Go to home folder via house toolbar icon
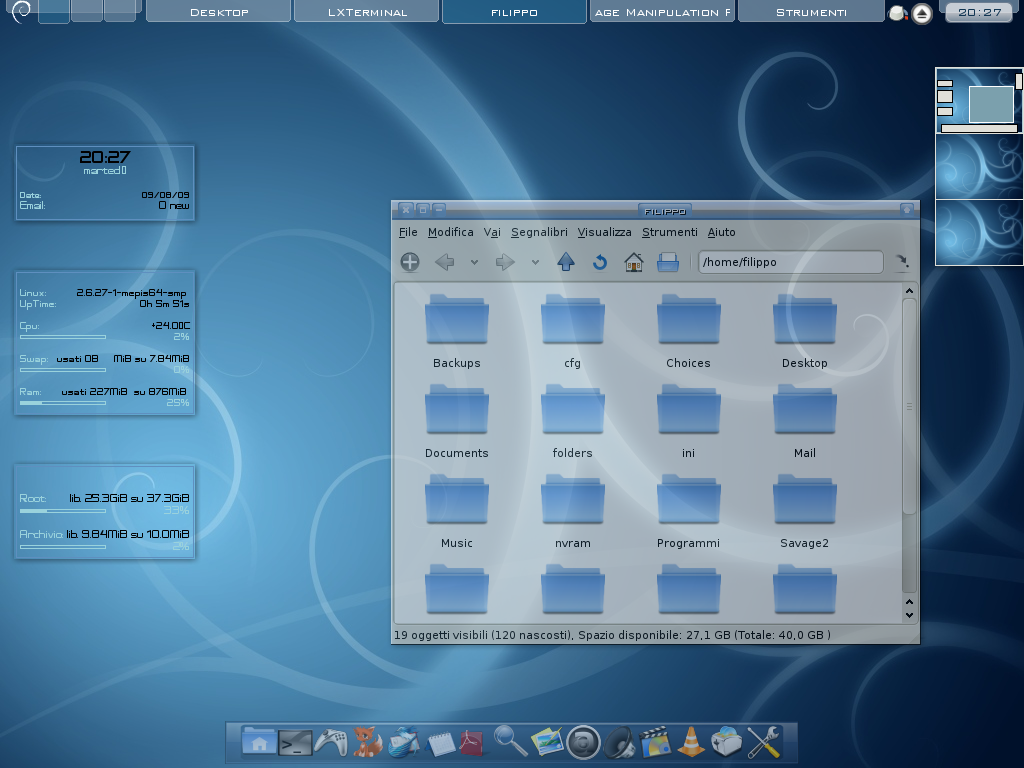 (633, 263)
